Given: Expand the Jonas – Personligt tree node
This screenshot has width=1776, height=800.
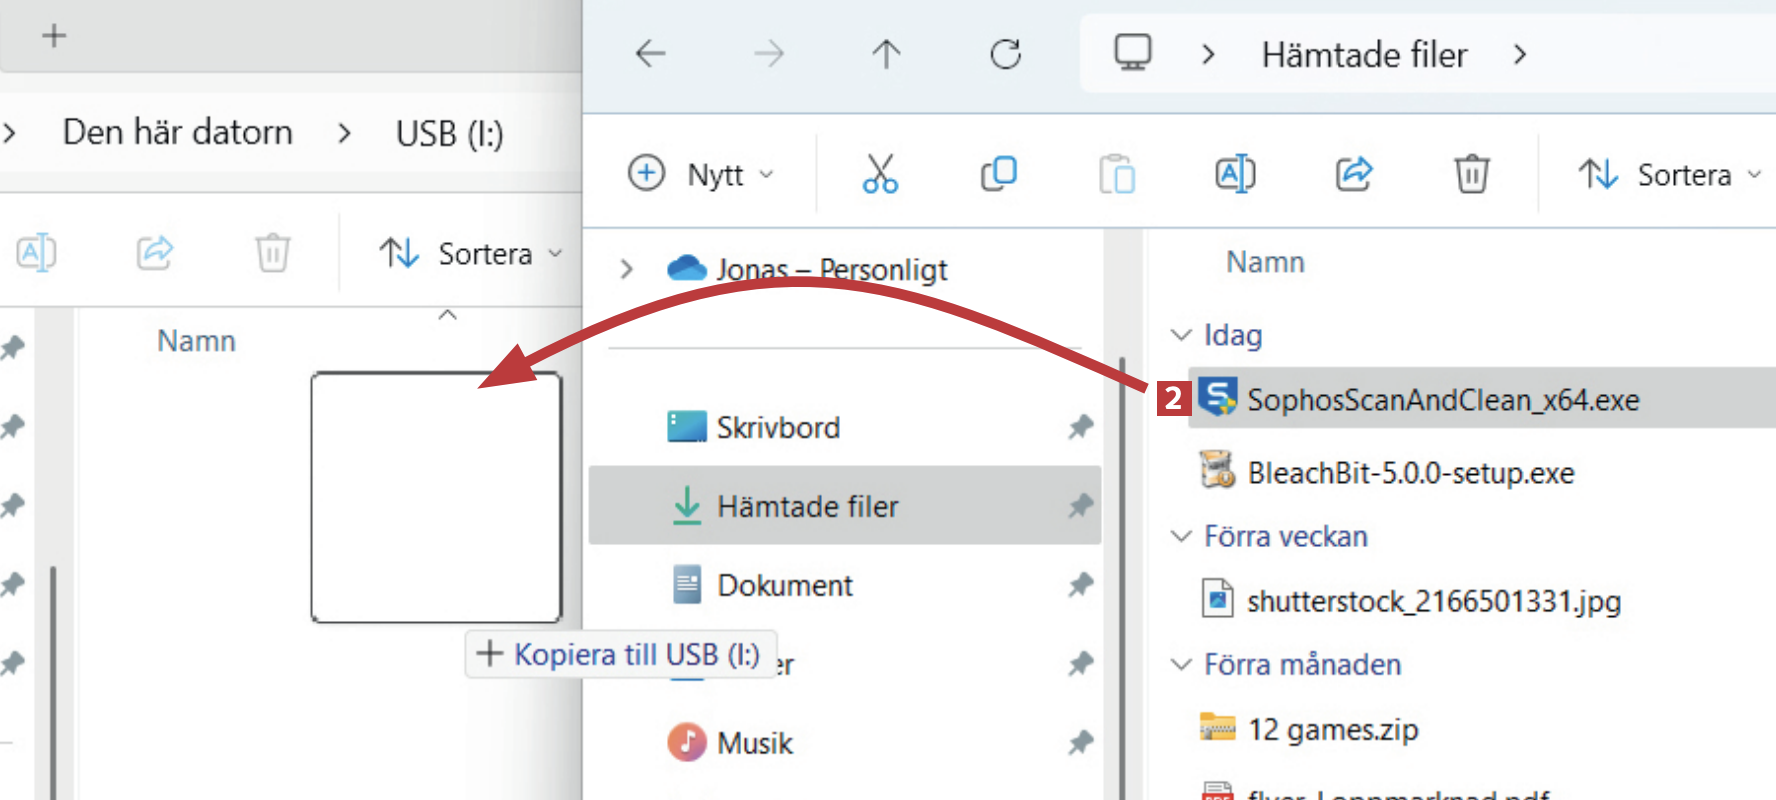Looking at the screenshot, I should tap(627, 269).
